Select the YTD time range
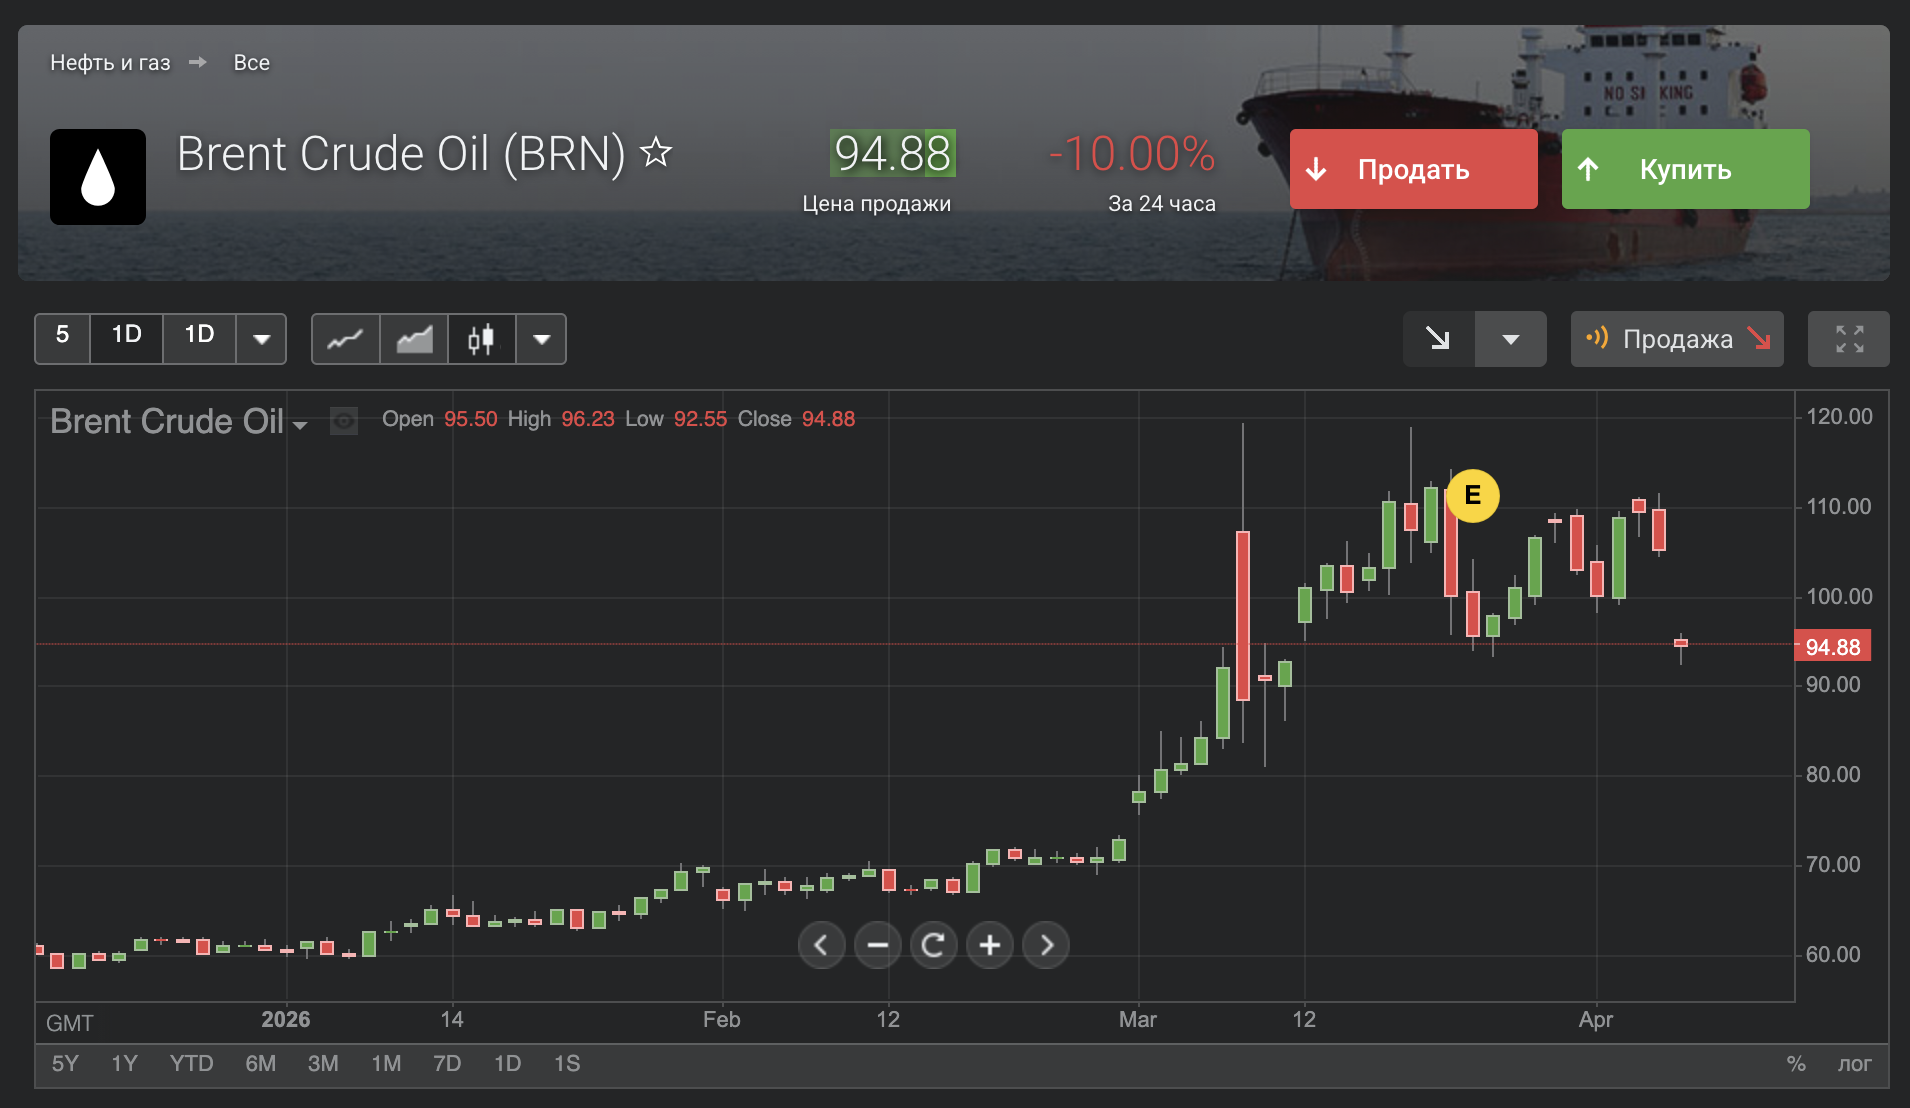1910x1108 pixels. point(191,1064)
